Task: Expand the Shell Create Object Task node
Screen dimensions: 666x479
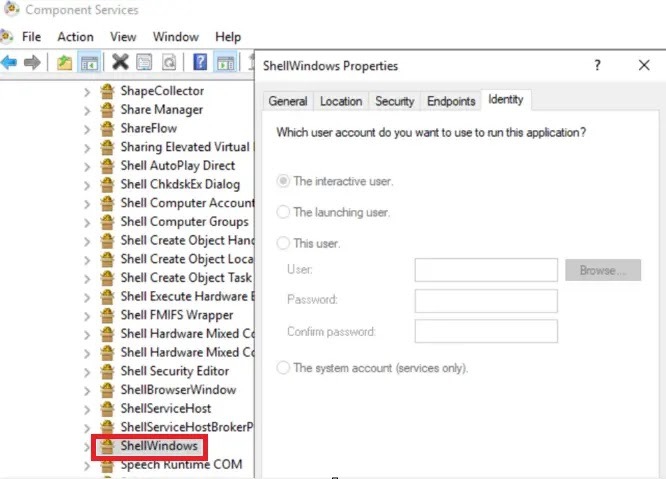Action: tap(87, 279)
